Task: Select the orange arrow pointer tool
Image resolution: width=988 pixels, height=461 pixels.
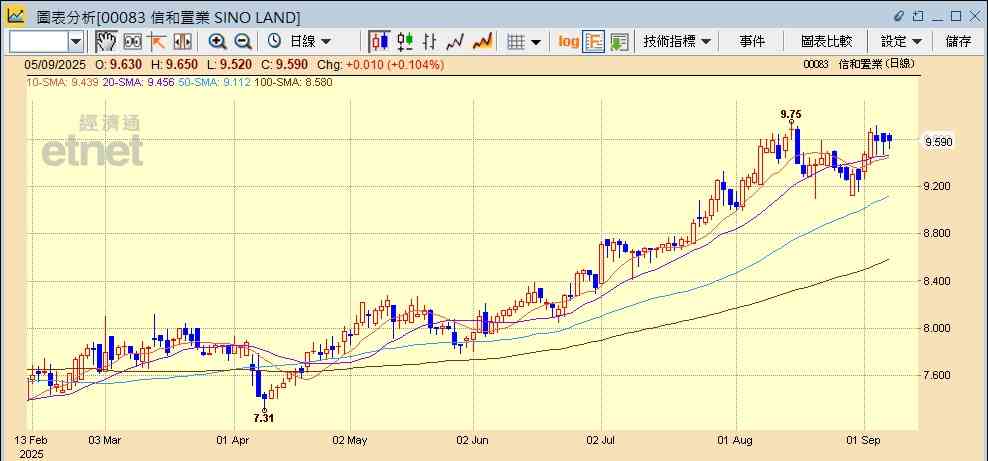Action: click(157, 42)
